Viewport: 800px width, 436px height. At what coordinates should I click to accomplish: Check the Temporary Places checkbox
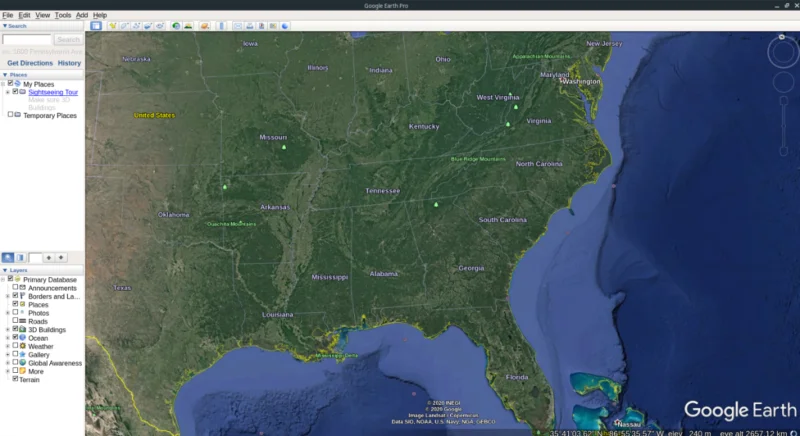(x=10, y=115)
